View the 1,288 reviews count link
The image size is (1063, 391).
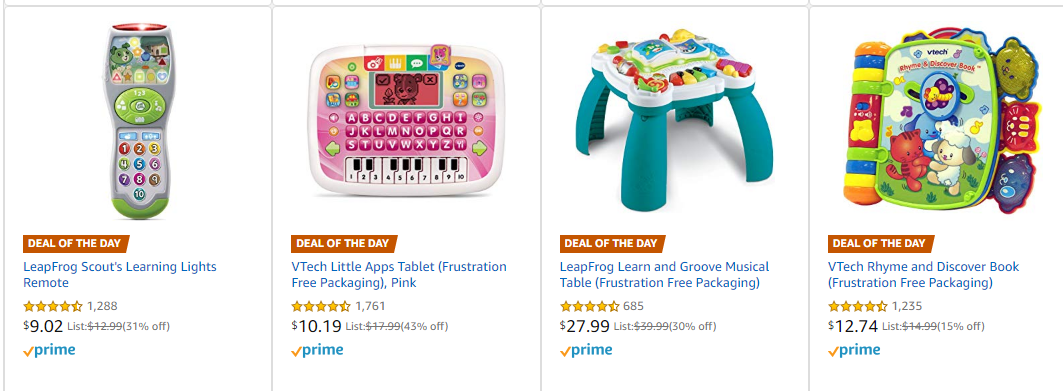[102, 306]
